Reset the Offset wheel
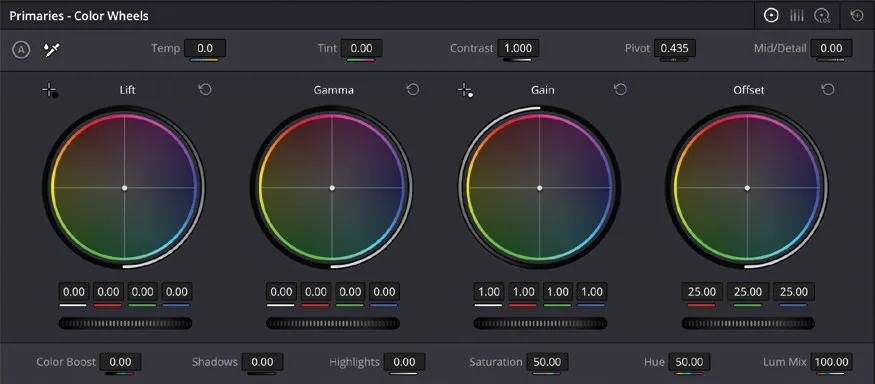Image resolution: width=875 pixels, height=384 pixels. click(828, 90)
